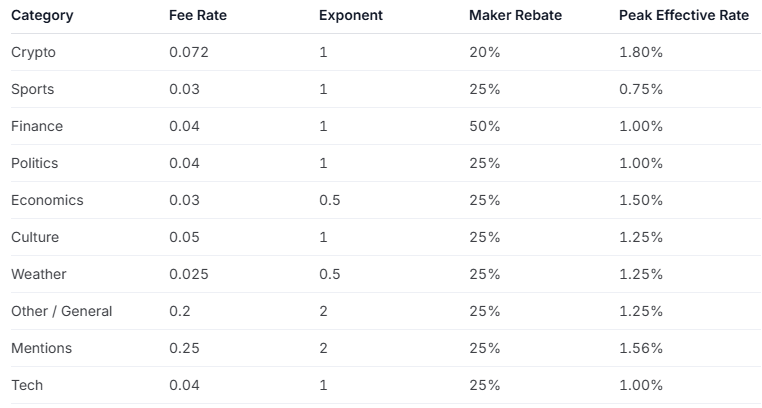762x408 pixels.
Task: Click the Sports row label
Action: [33, 89]
